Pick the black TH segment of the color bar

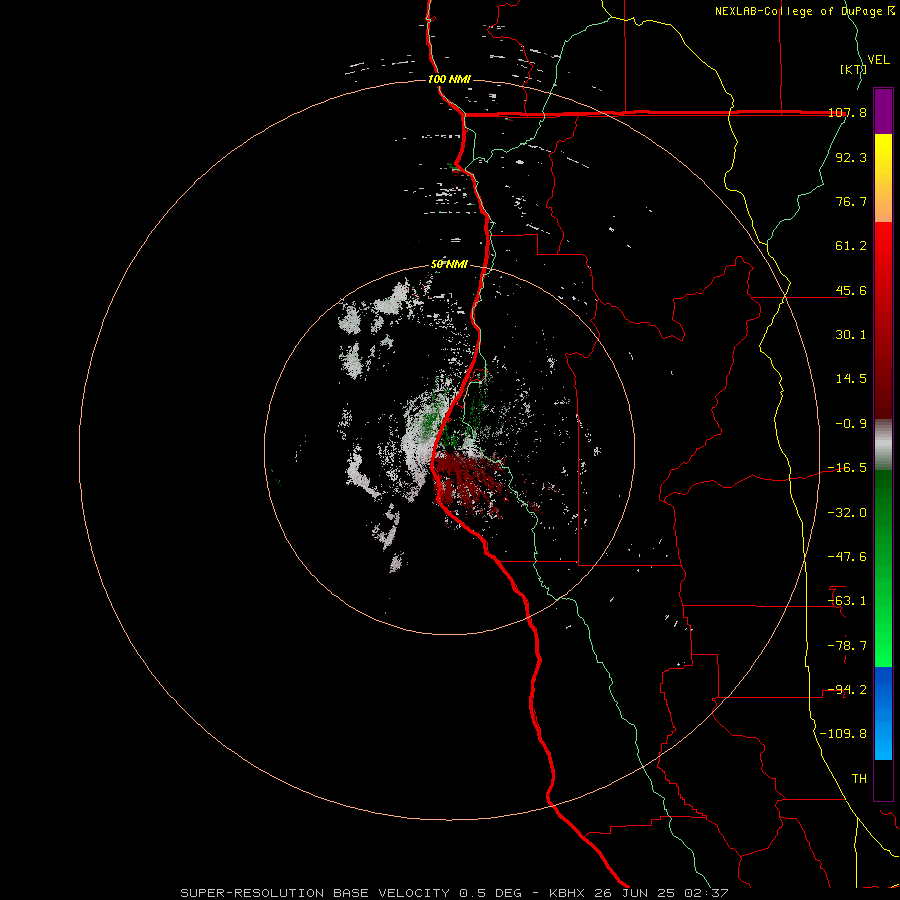click(x=883, y=780)
